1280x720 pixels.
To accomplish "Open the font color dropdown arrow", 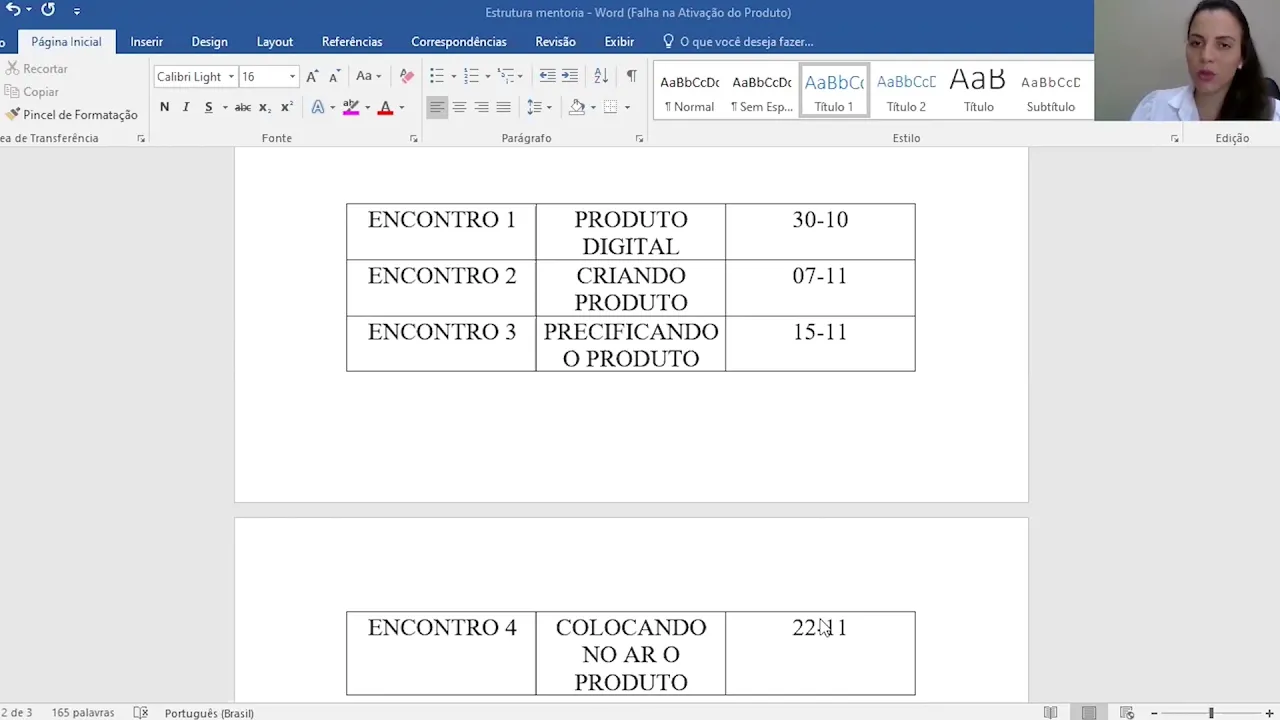I will pos(402,107).
